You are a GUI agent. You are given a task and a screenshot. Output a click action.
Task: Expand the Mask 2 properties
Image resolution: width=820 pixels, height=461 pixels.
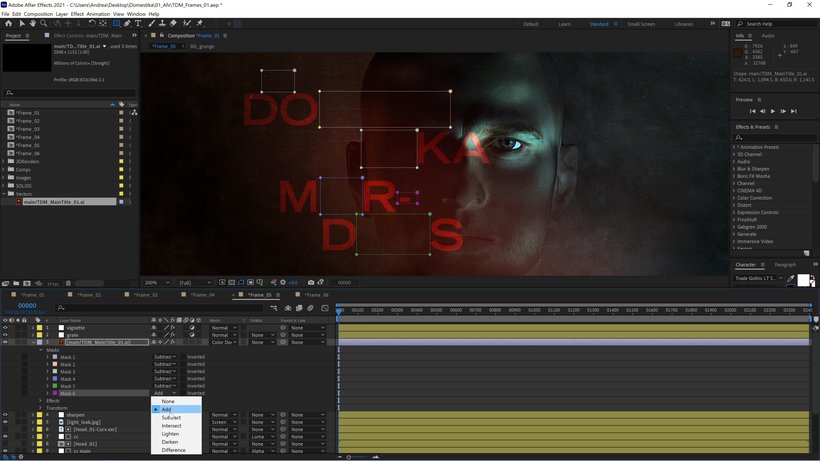pos(48,364)
